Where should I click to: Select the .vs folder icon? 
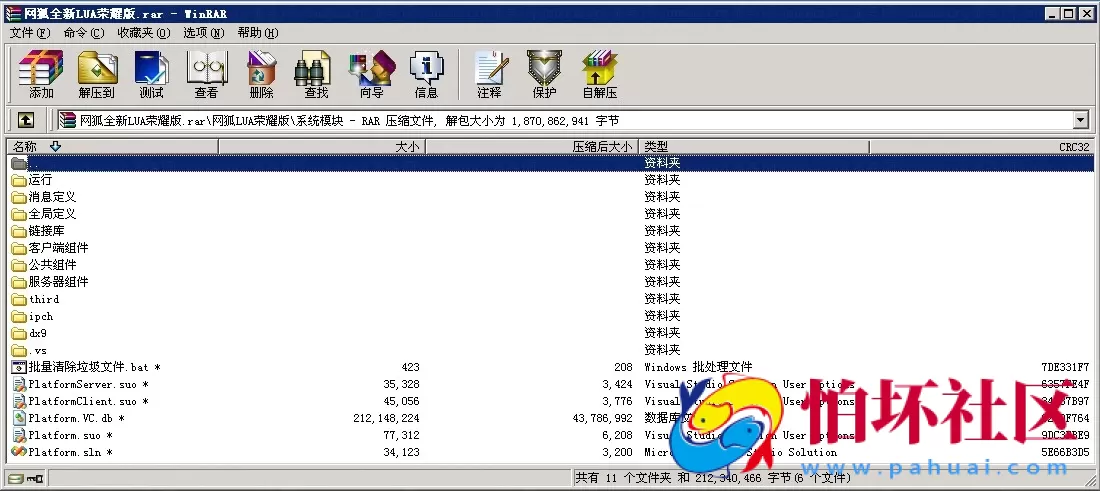click(19, 350)
